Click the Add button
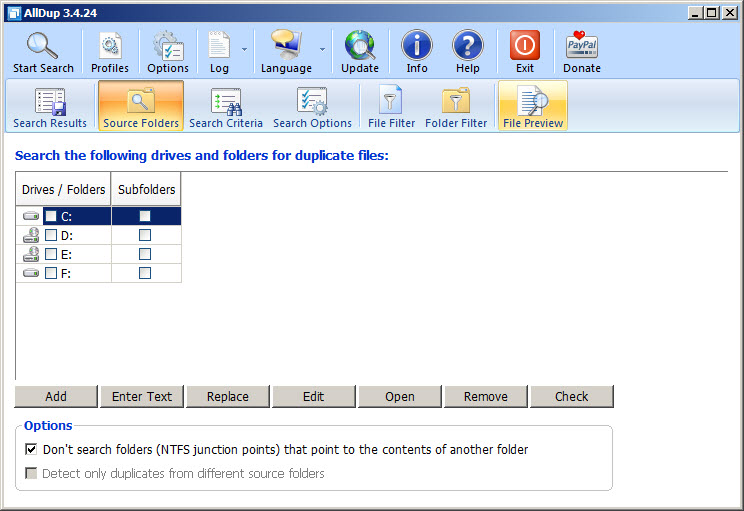Viewport: 744px width, 511px height. coord(56,397)
